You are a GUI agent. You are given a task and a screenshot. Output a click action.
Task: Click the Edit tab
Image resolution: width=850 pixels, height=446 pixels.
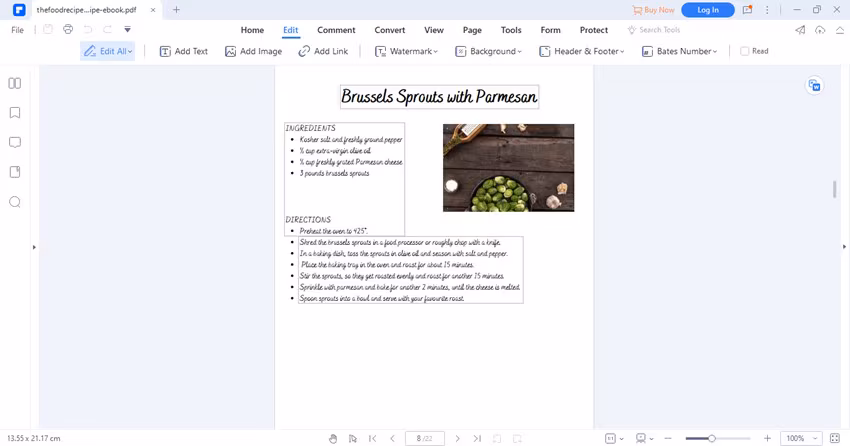[x=291, y=30]
